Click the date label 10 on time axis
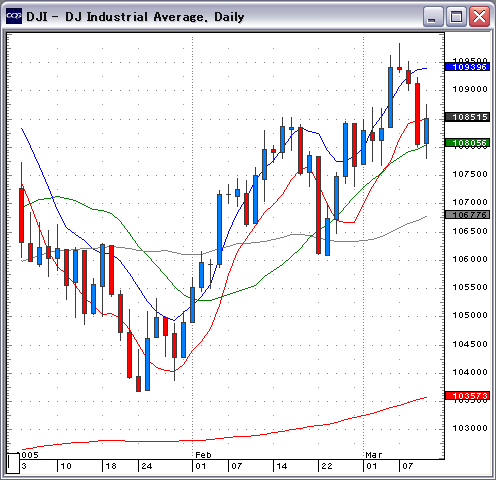 pyautogui.click(x=66, y=466)
